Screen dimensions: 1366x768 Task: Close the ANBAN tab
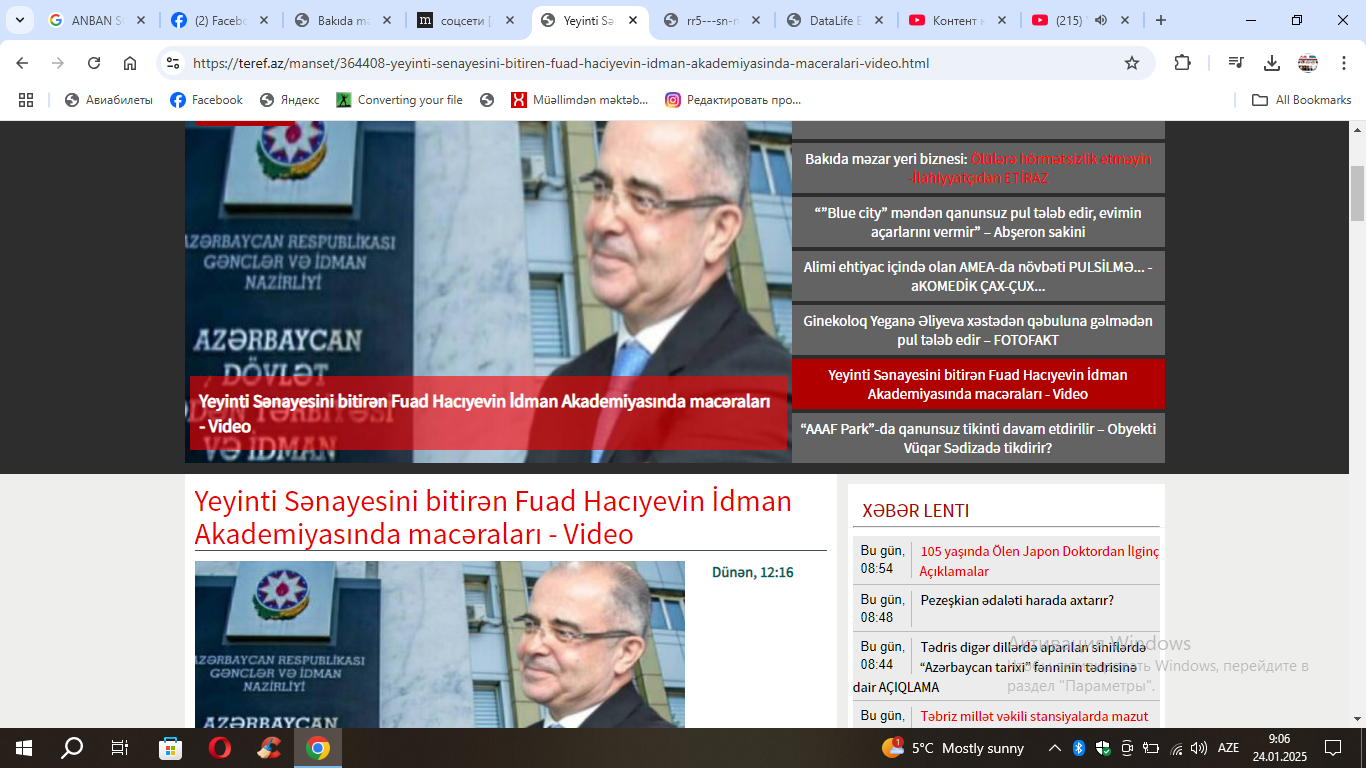click(140, 20)
